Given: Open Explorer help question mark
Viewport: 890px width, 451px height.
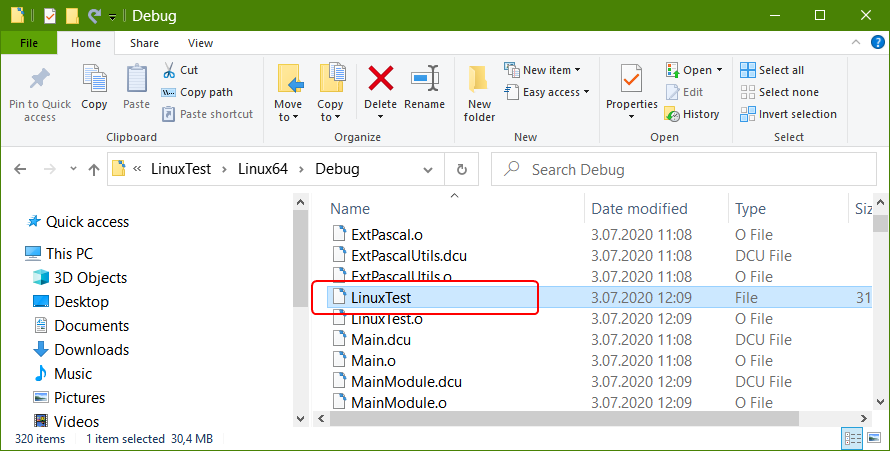Looking at the screenshot, I should pyautogui.click(x=878, y=43).
